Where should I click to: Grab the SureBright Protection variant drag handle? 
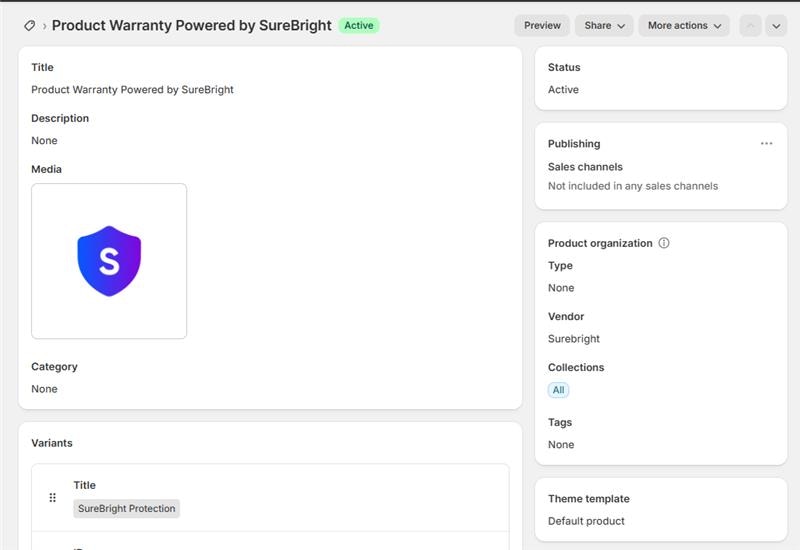tap(53, 497)
